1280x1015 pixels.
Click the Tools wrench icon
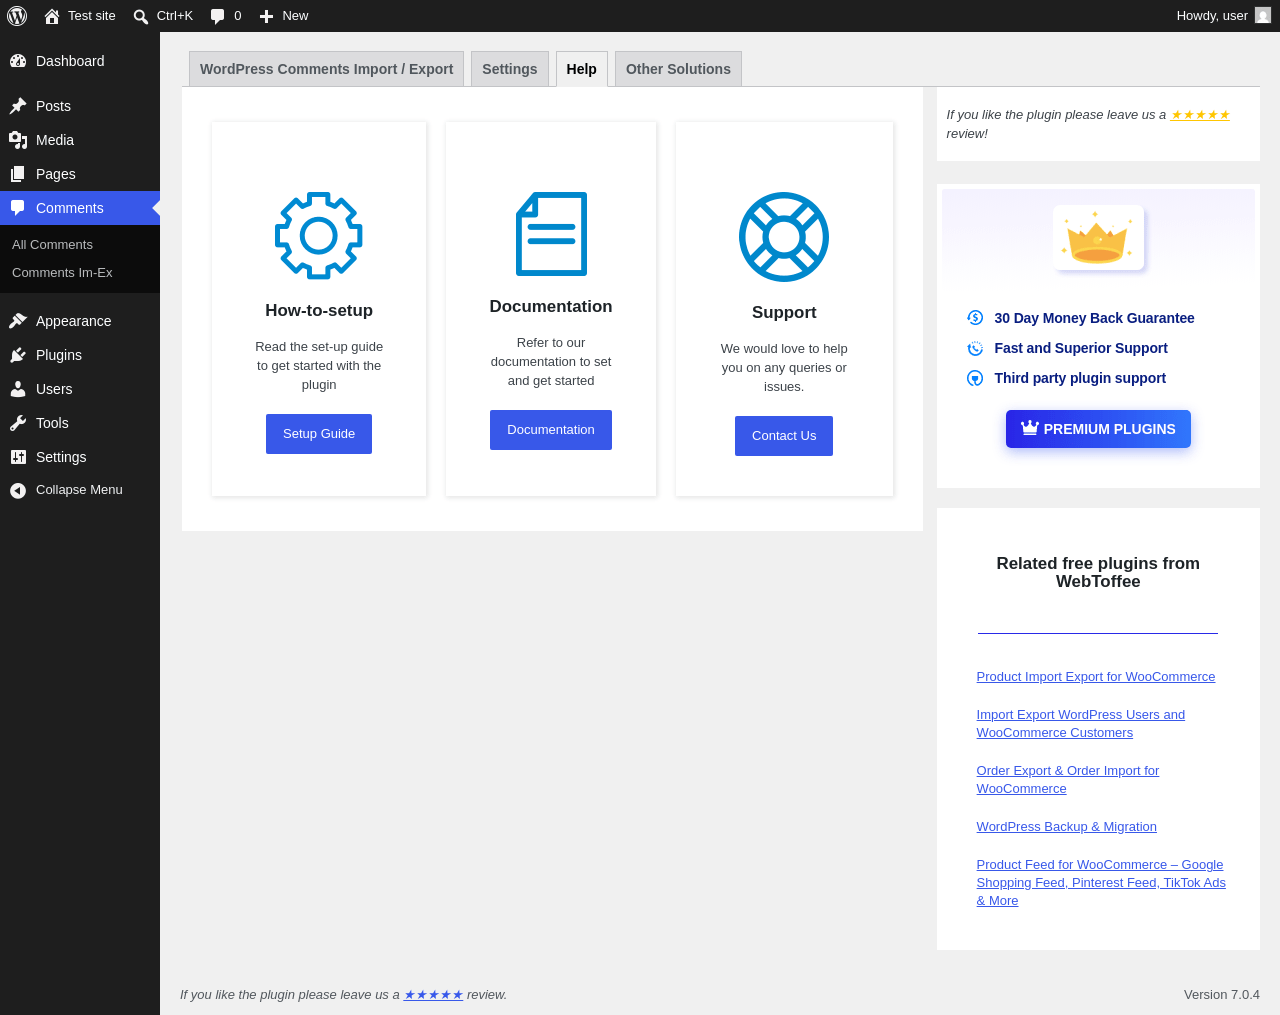coord(18,423)
